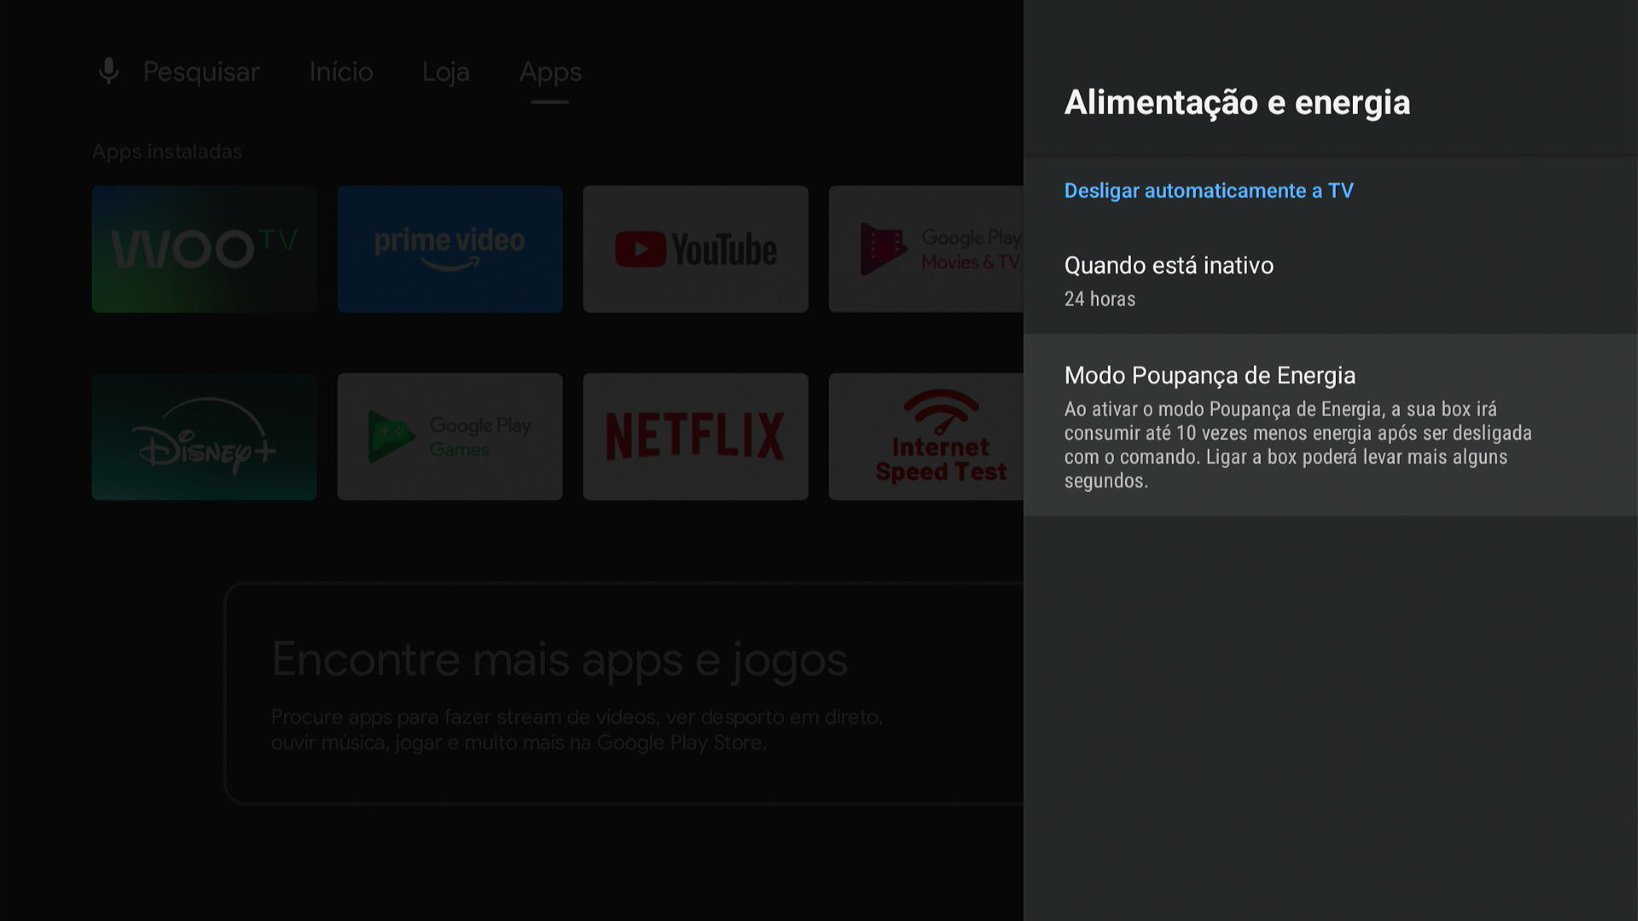The height and width of the screenshot is (921, 1638).
Task: Open the Quando está inativo setting
Action: pos(1330,280)
